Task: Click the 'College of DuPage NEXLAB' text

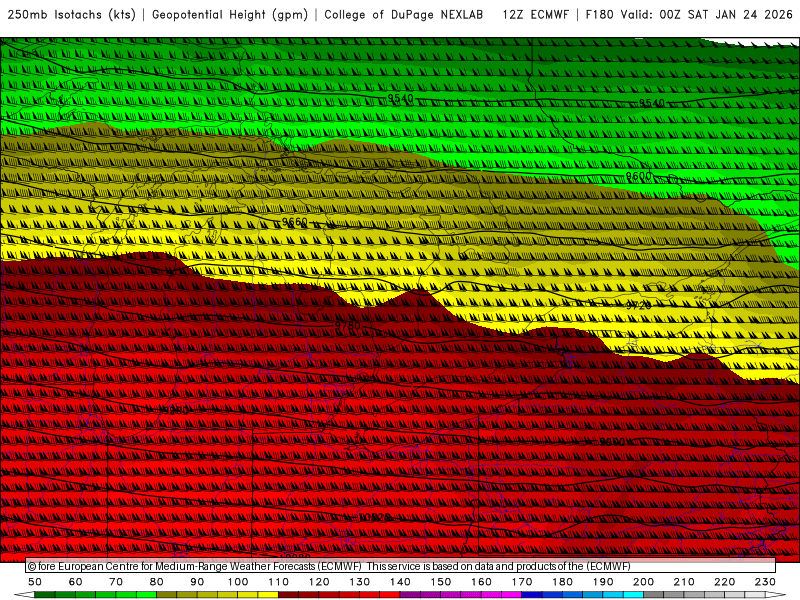Action: tap(404, 15)
